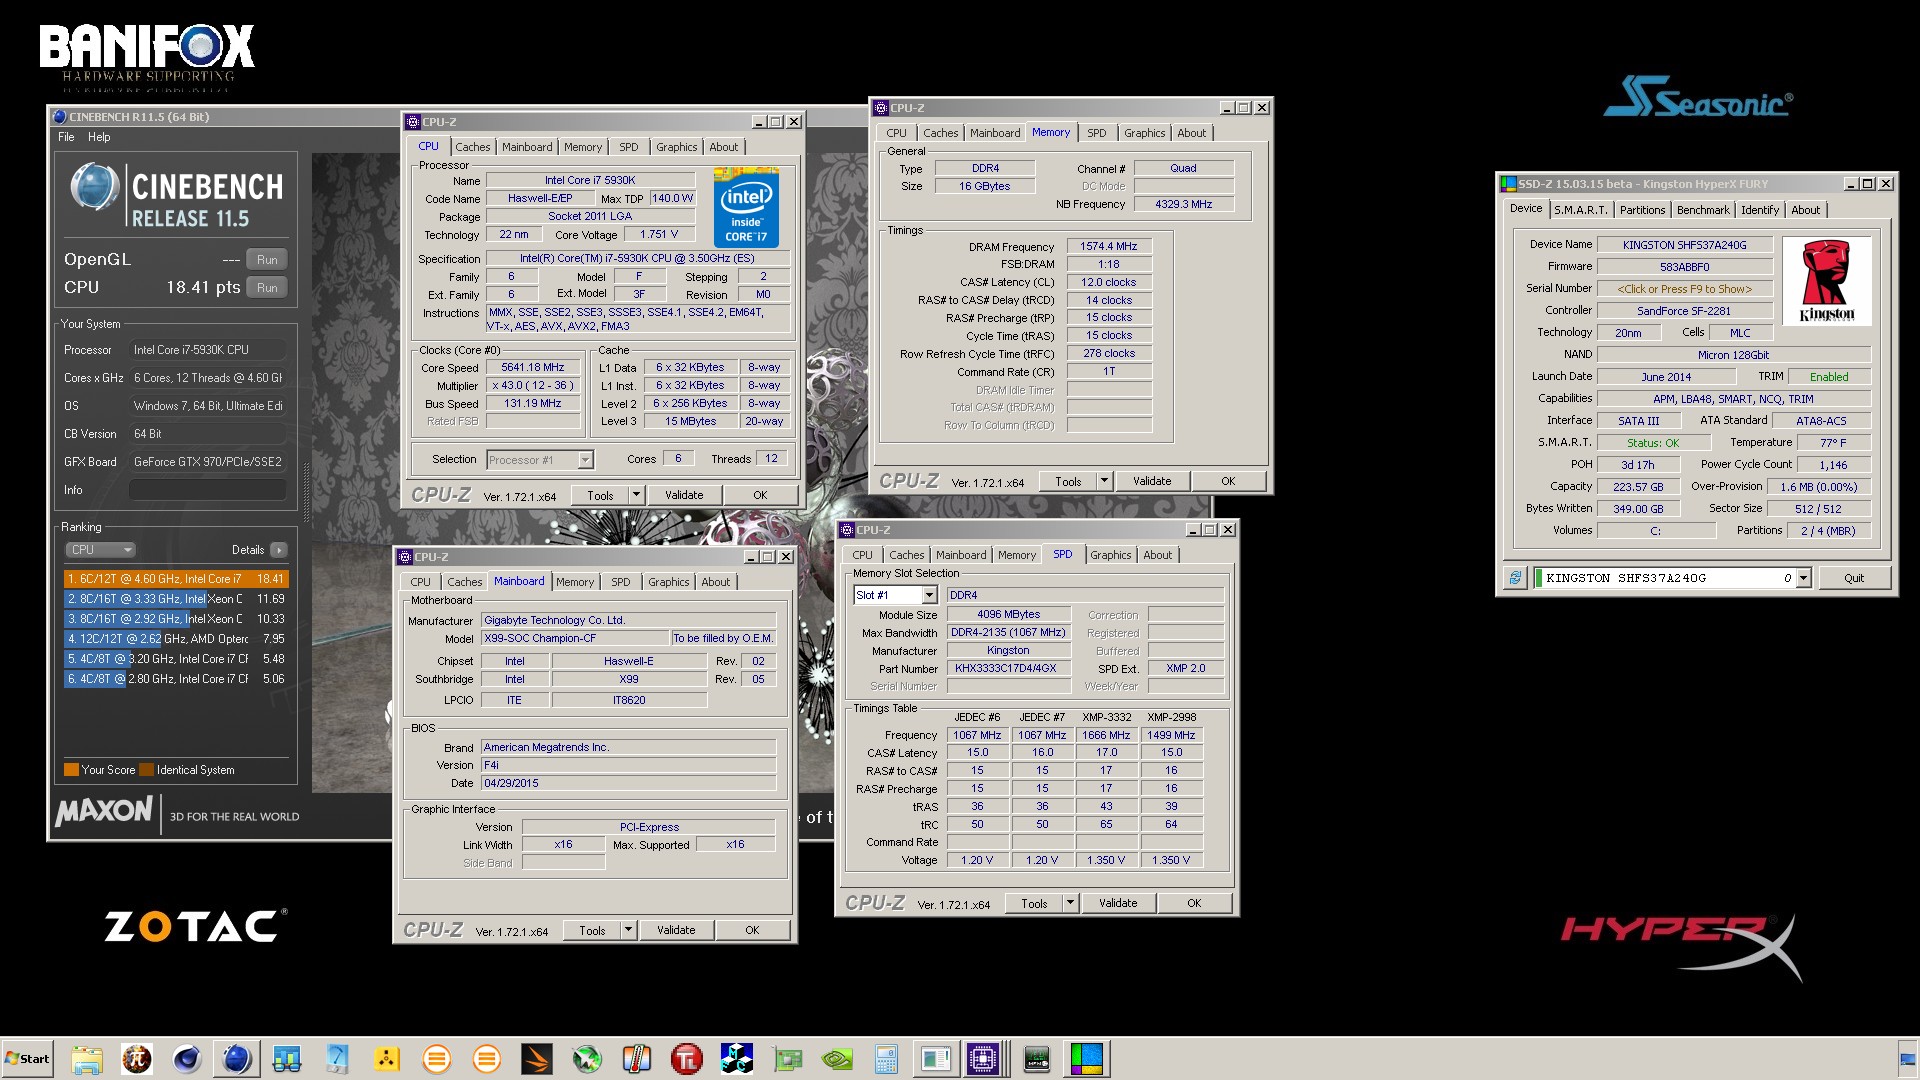Open SPD tab in CPU-Z Memory window
The image size is (1920, 1080).
click(1097, 133)
